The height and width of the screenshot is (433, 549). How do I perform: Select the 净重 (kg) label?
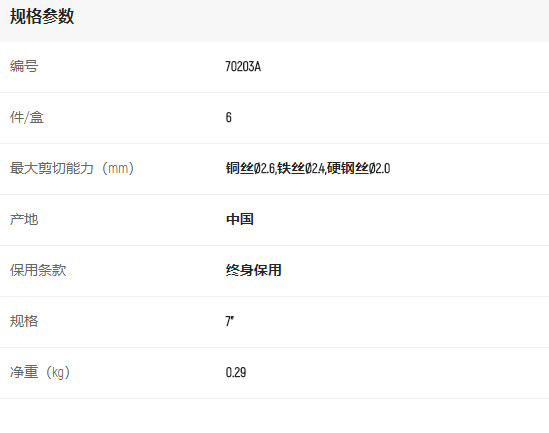pyautogui.click(x=40, y=372)
